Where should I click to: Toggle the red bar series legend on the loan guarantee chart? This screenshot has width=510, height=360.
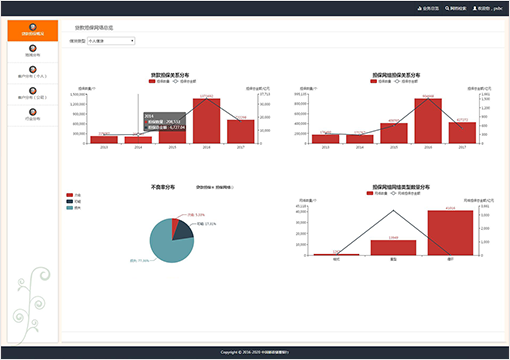(159, 81)
